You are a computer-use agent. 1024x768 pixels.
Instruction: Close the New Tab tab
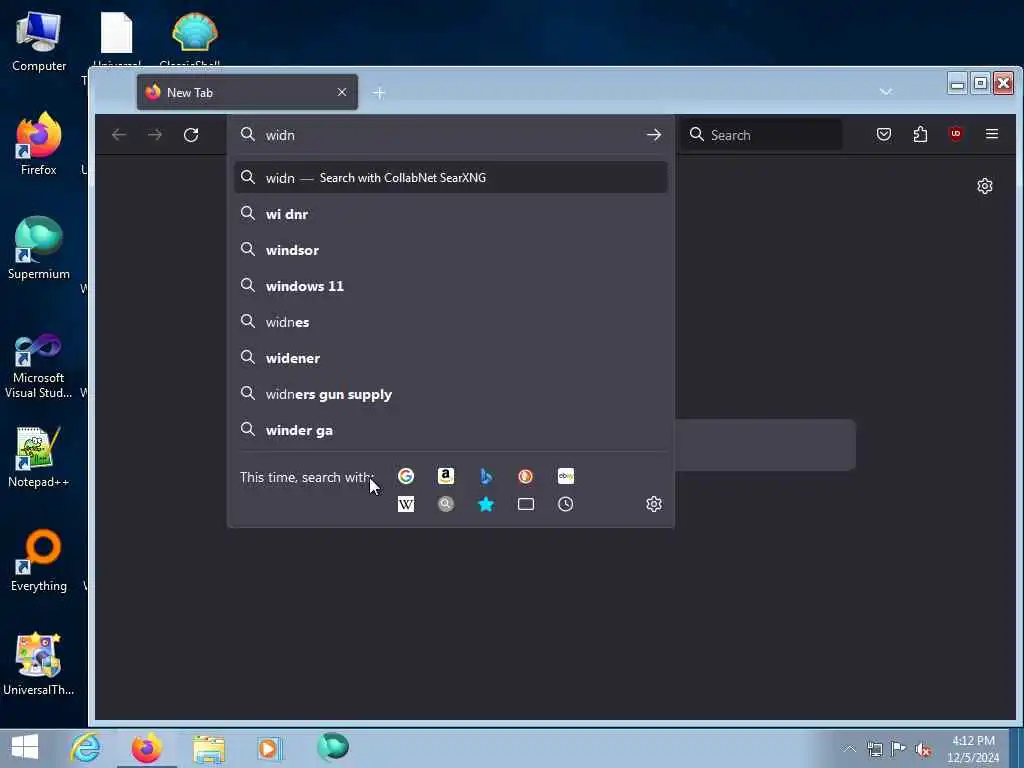(342, 92)
